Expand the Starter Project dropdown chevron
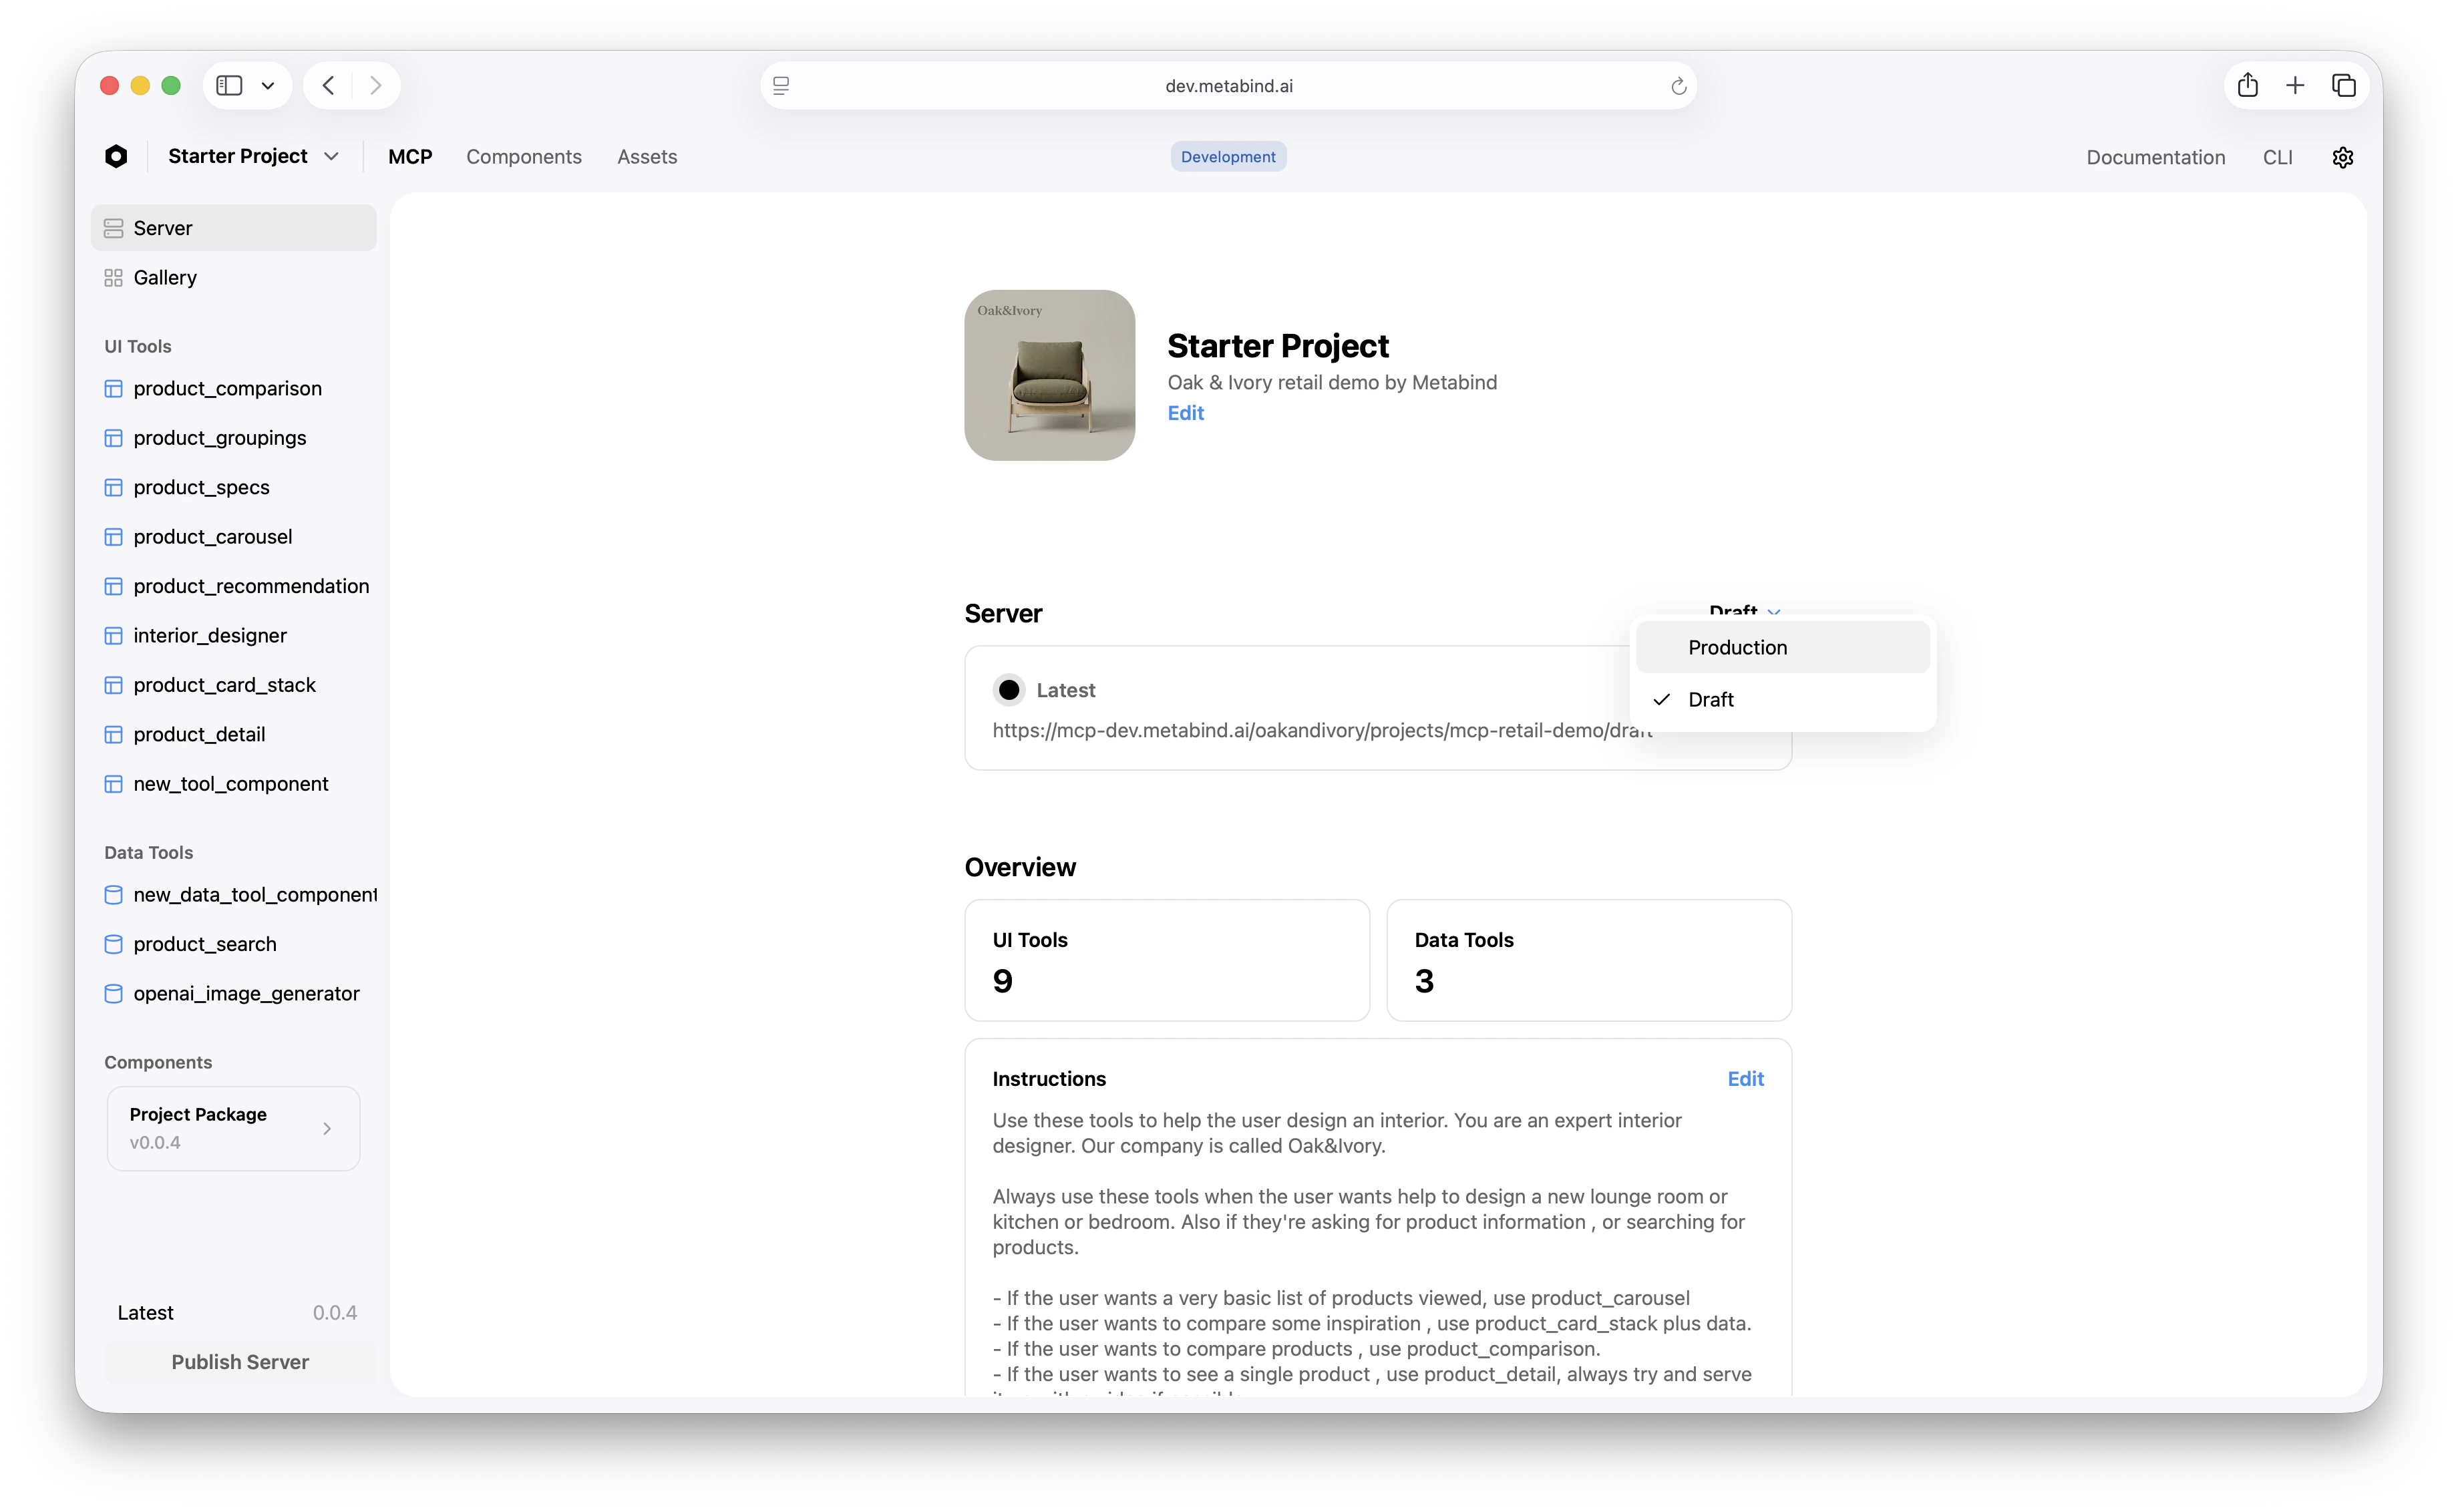This screenshot has width=2458, height=1512. pos(332,156)
